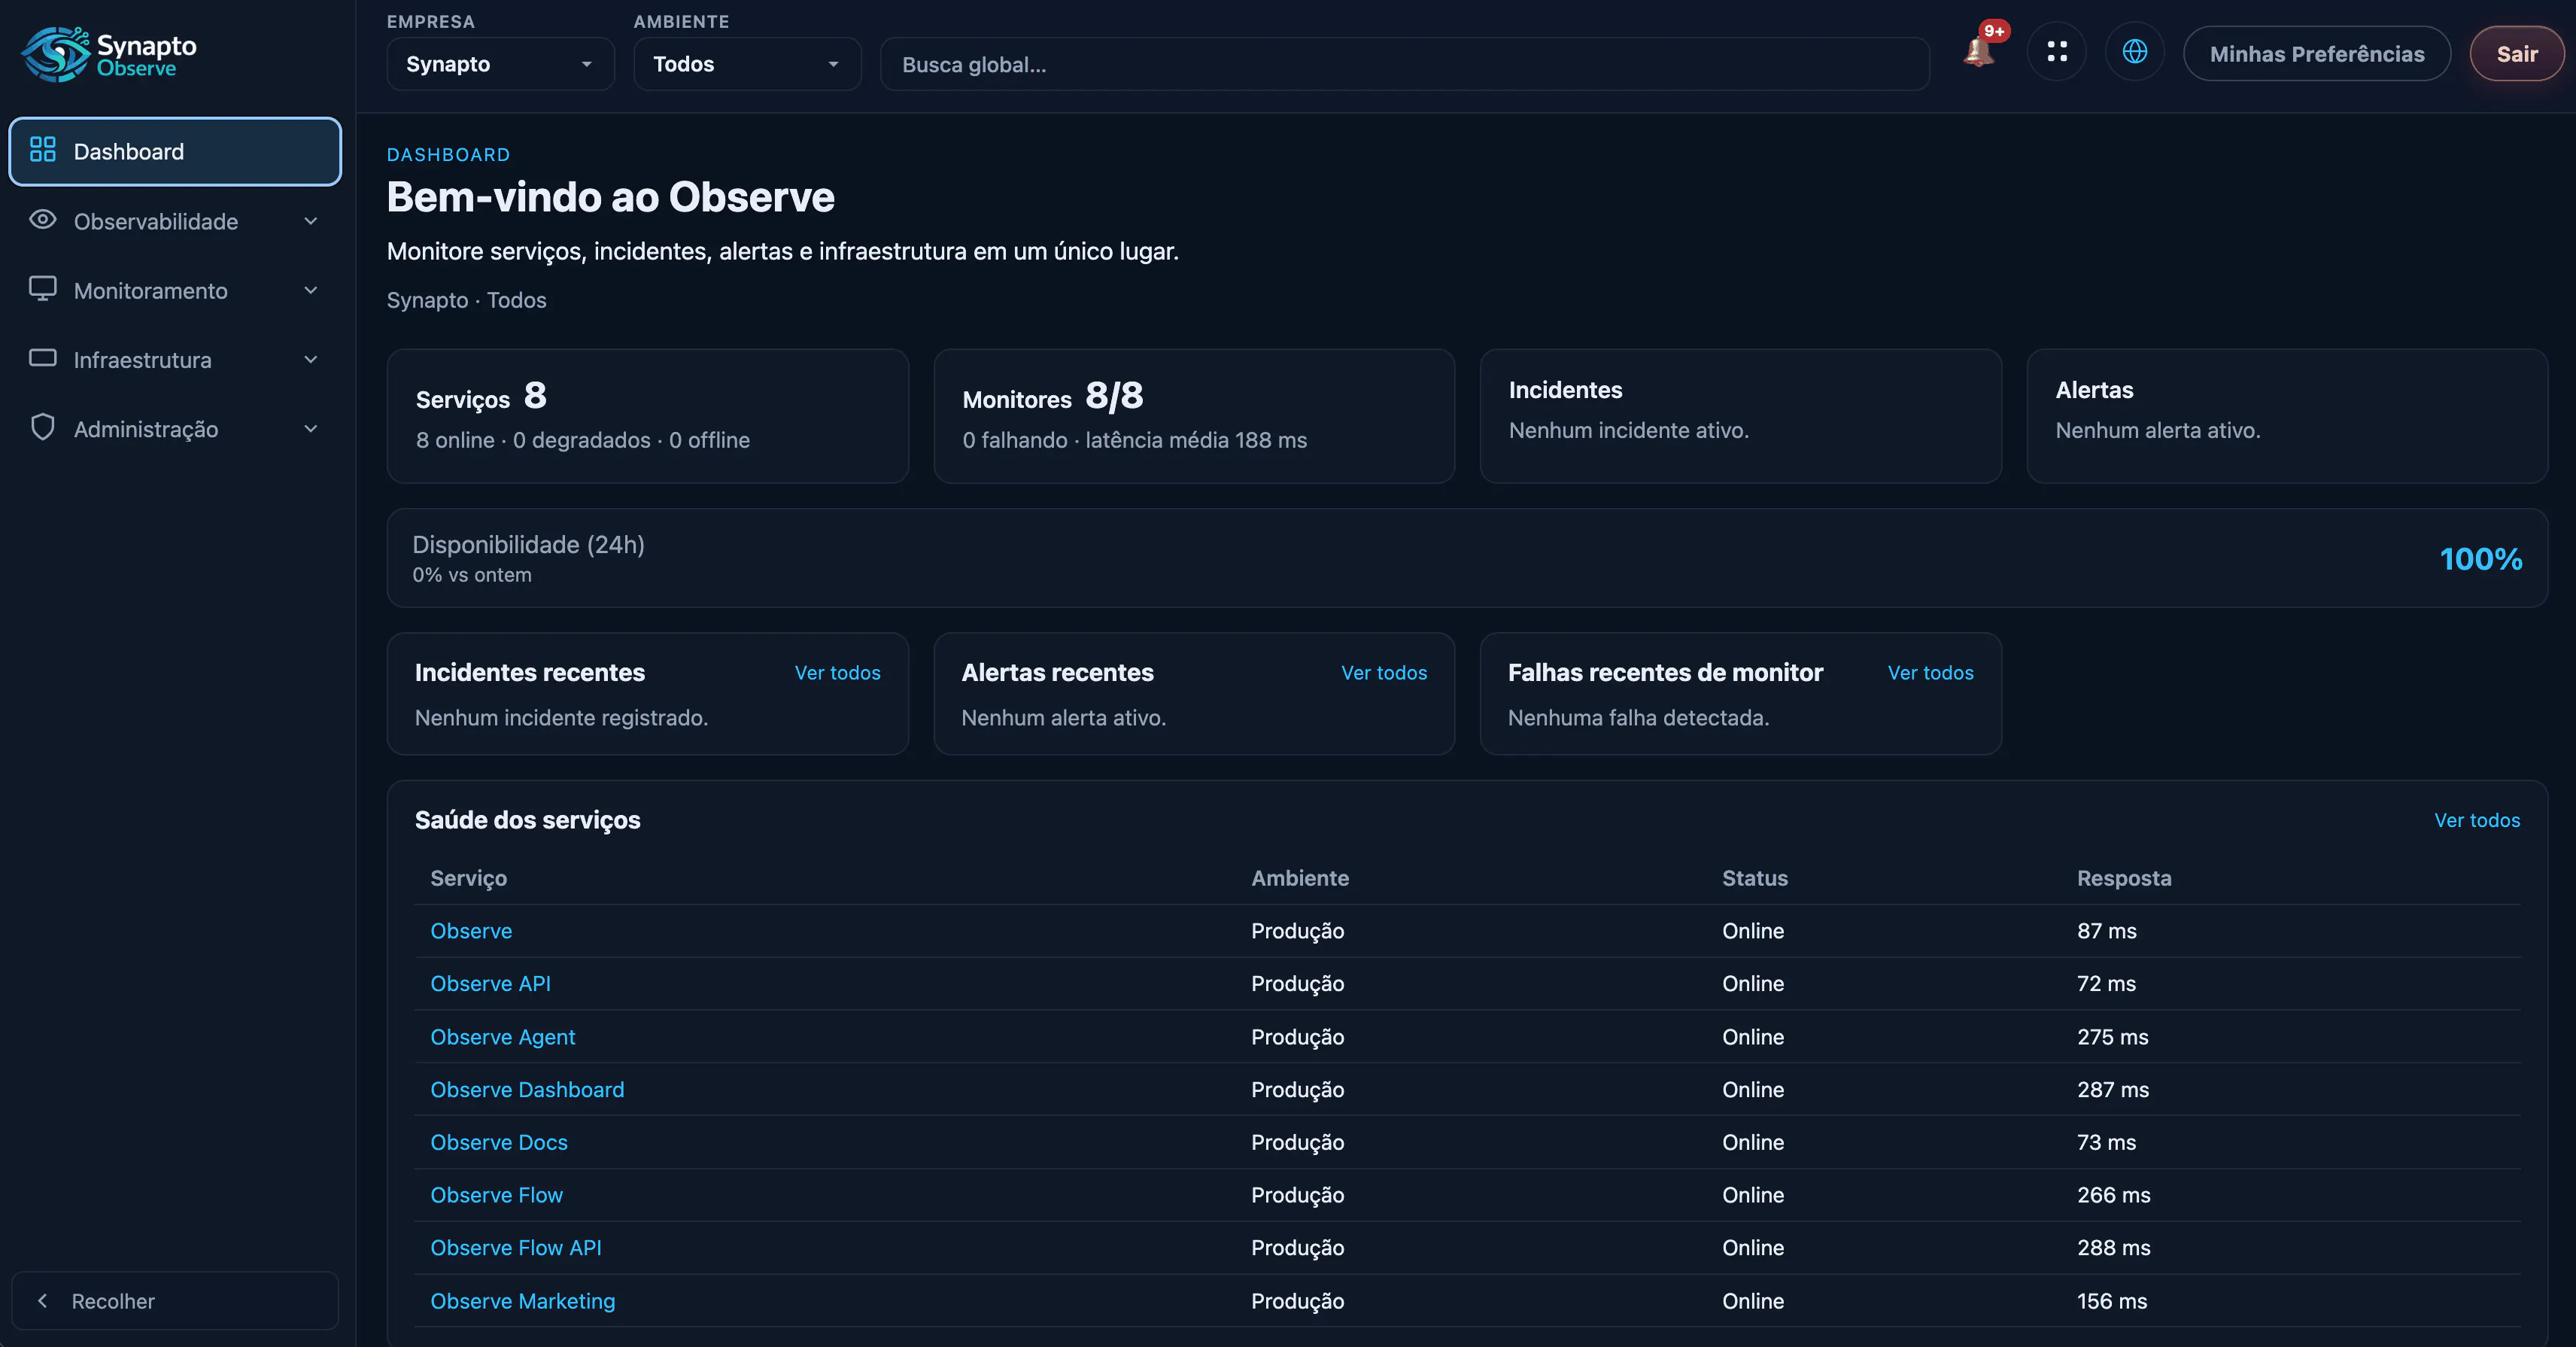The width and height of the screenshot is (2576, 1347).
Task: Open the Monitoramento sidebar menu
Action: coord(175,290)
